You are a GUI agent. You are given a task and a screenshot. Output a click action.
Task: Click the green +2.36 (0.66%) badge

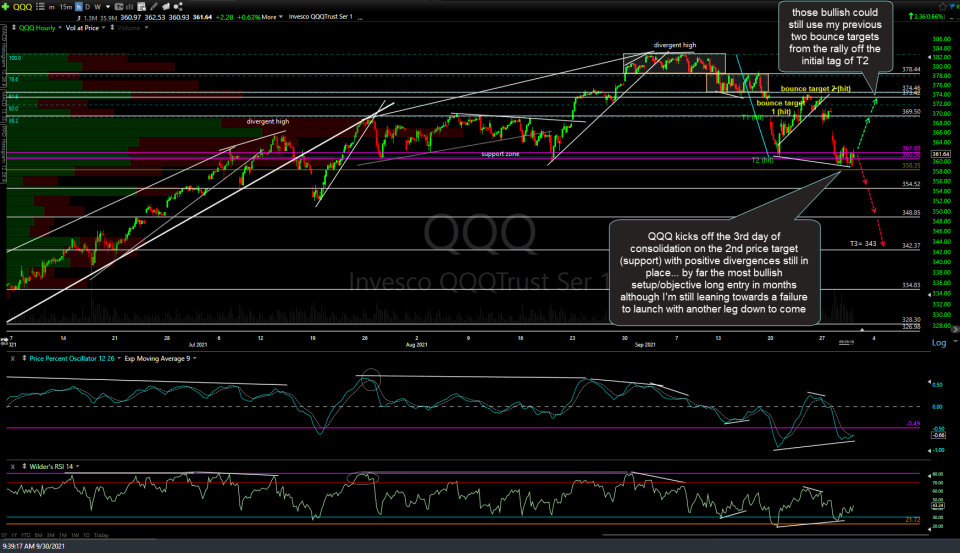927,17
